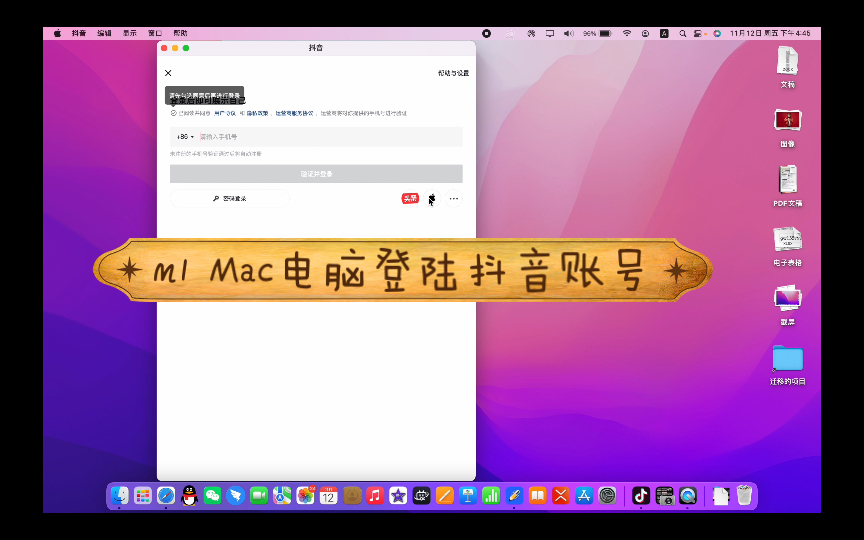Viewport: 864px width, 540px height.
Task: Open the 帮助 menu
Action: 180,33
